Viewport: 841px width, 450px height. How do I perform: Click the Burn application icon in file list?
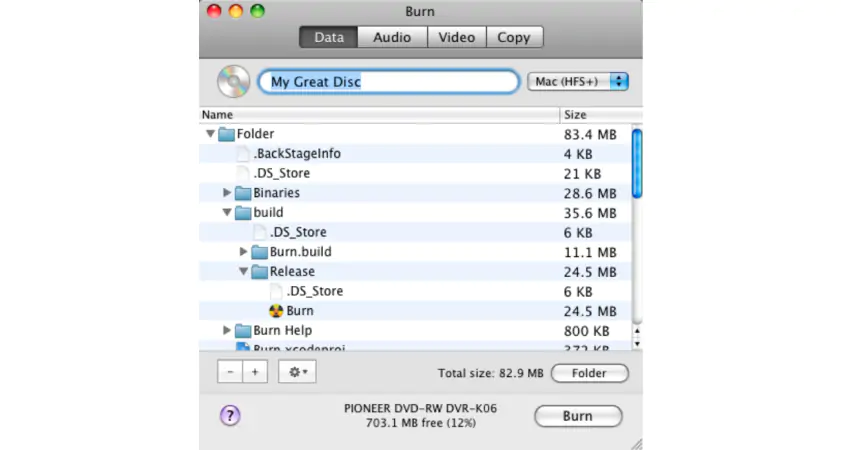tap(277, 311)
